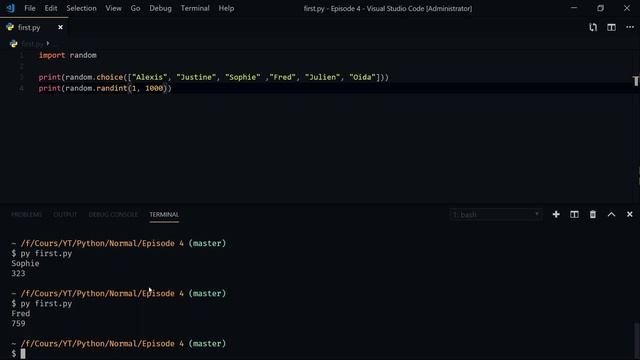Open the View menu
This screenshot has width=640, height=360.
(x=113, y=8)
